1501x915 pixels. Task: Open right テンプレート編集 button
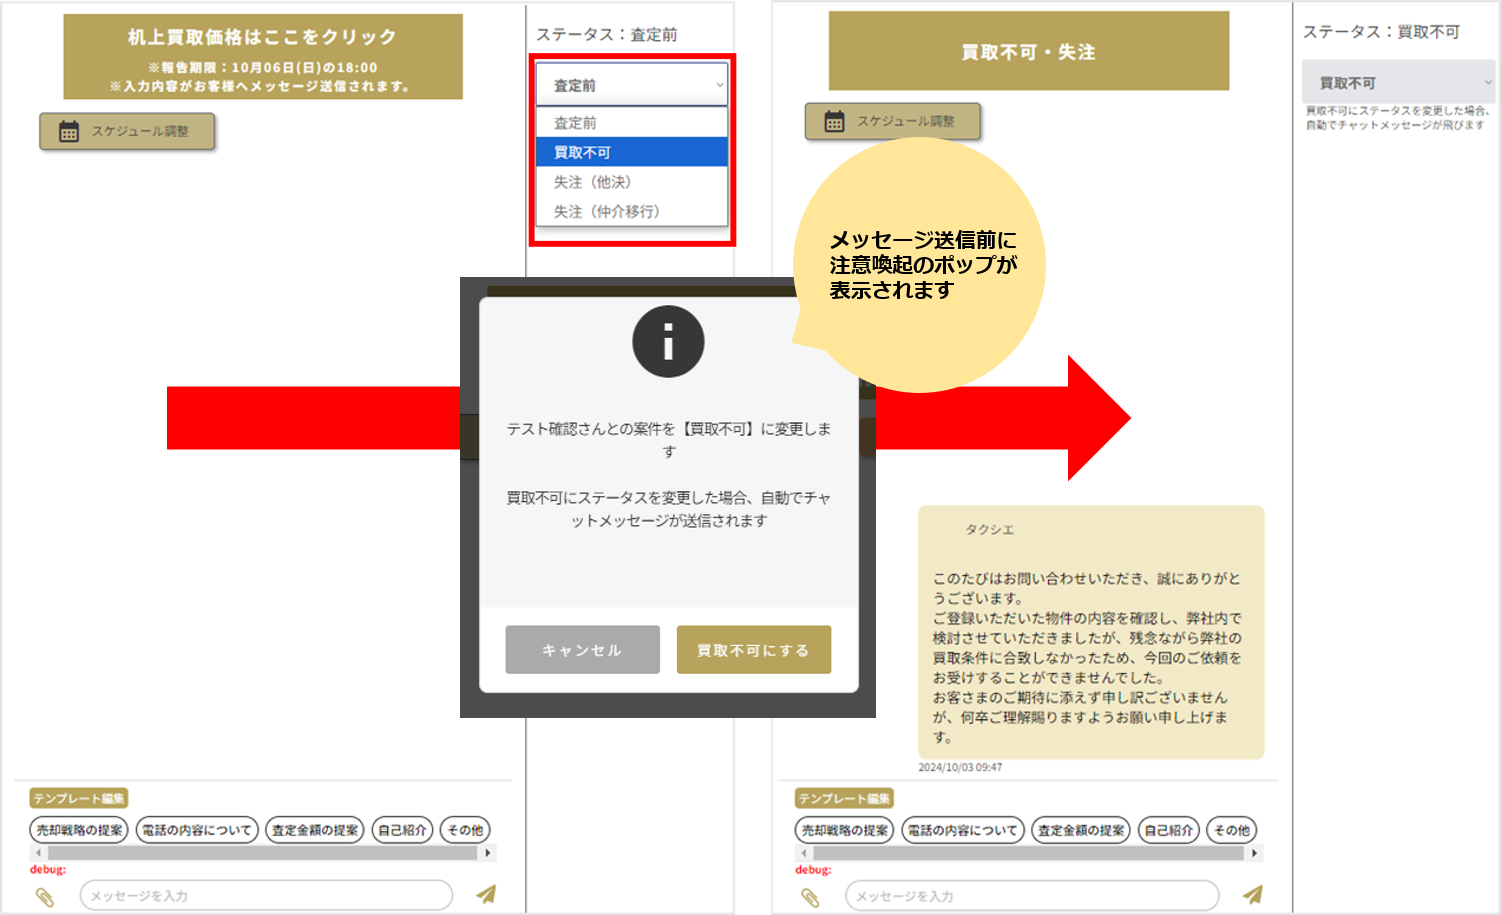click(844, 798)
